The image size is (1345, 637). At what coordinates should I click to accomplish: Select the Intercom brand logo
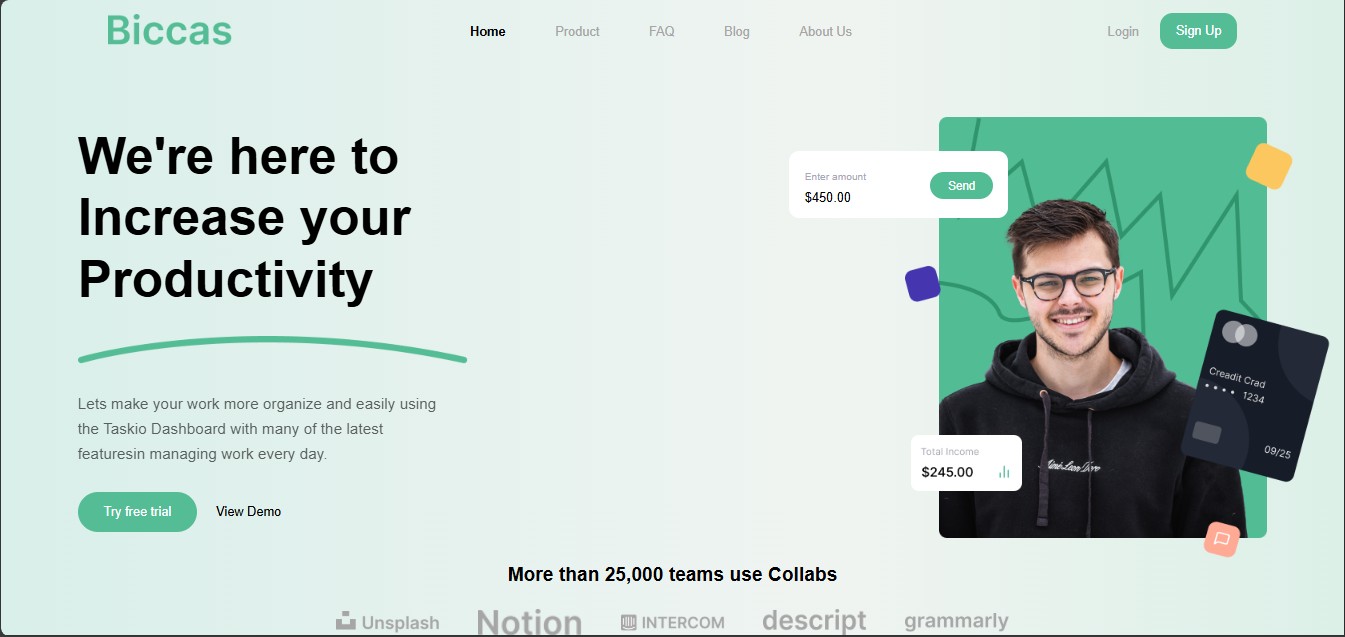pyautogui.click(x=672, y=622)
